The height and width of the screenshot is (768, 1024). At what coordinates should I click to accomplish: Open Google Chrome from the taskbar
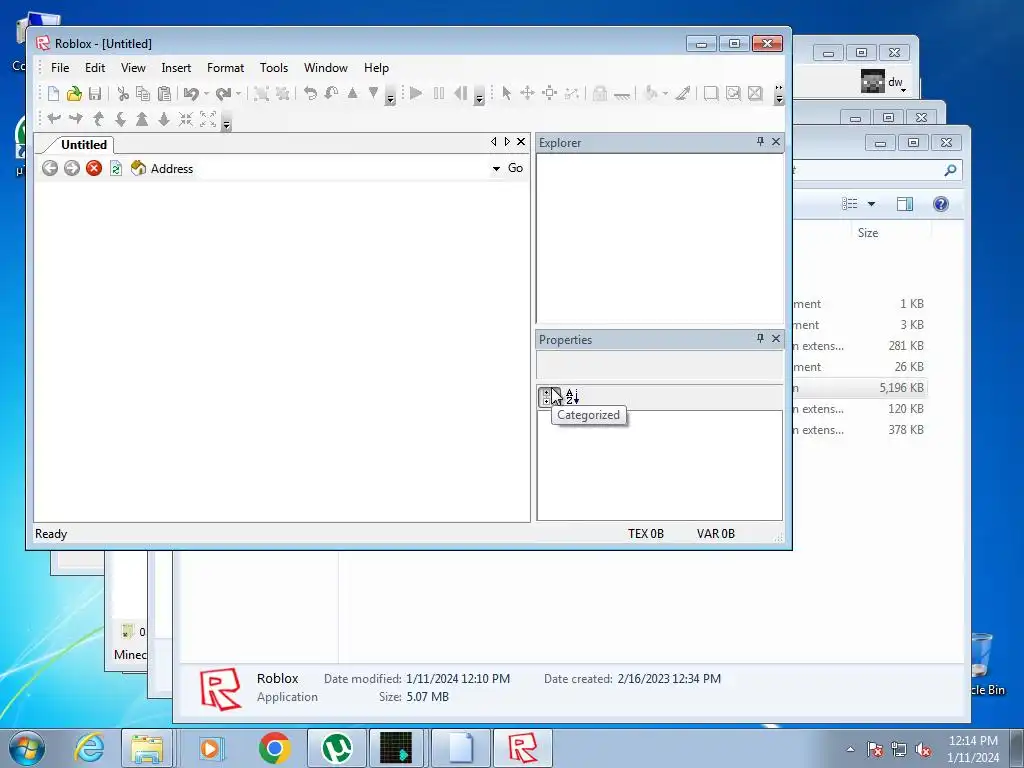click(274, 748)
